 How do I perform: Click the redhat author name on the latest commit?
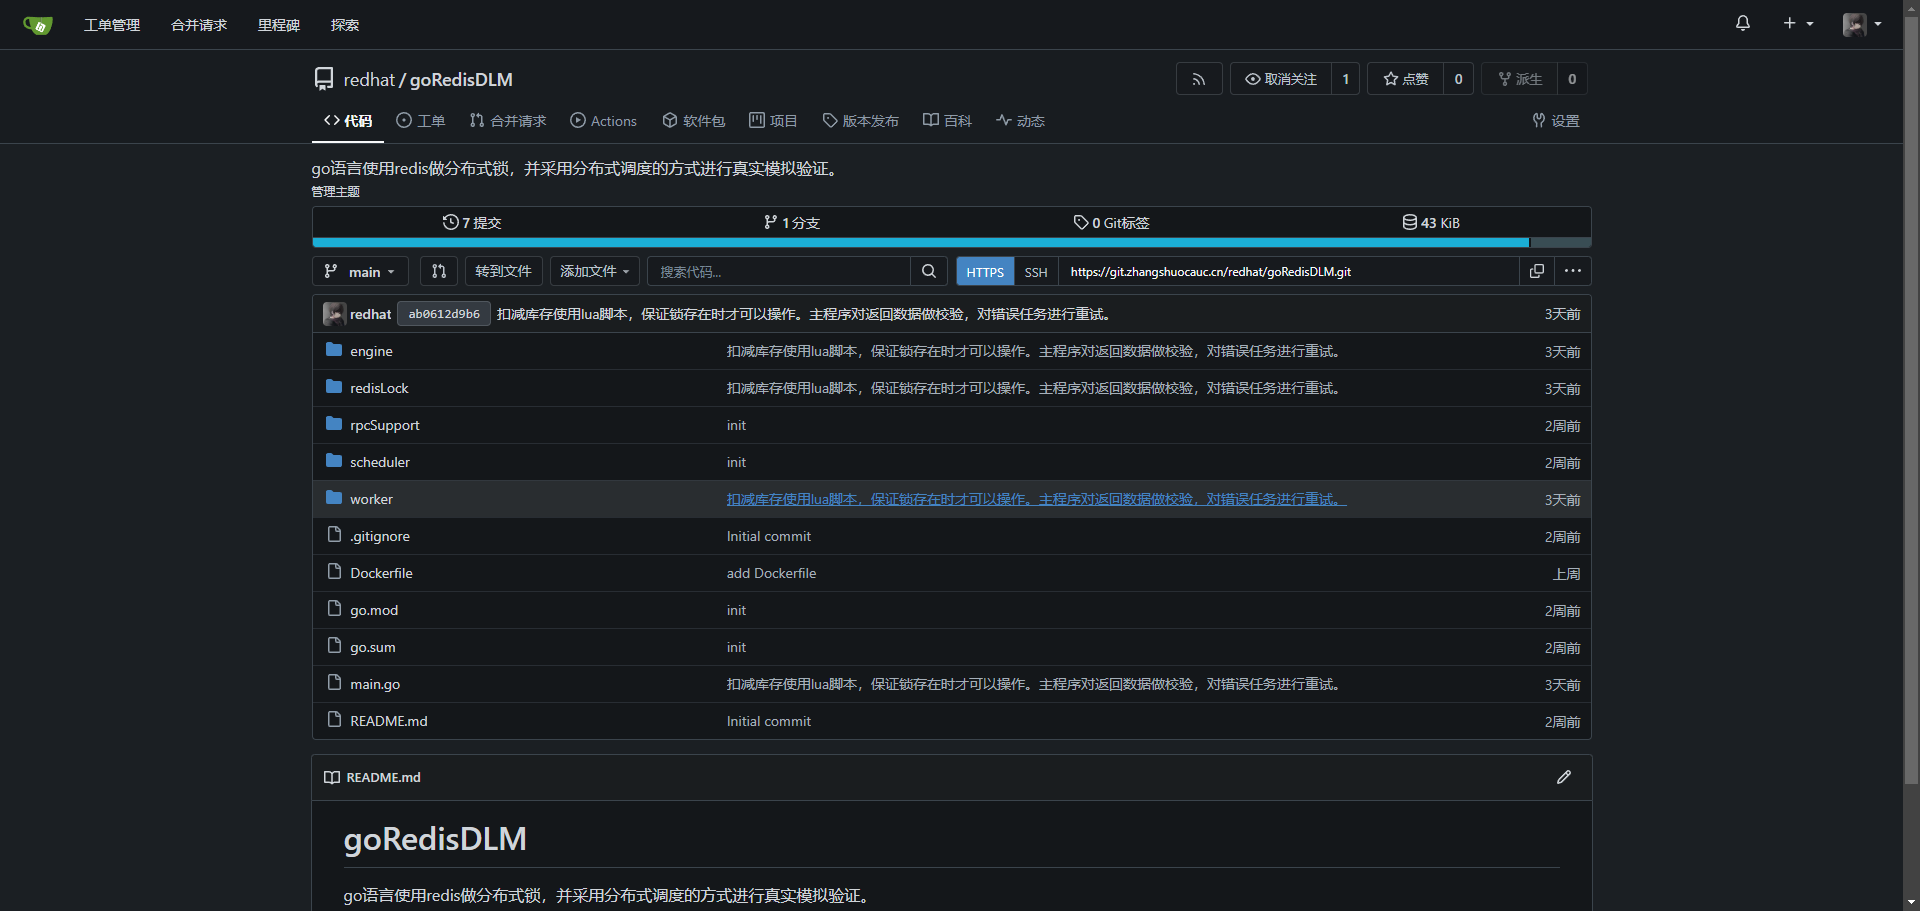371,314
